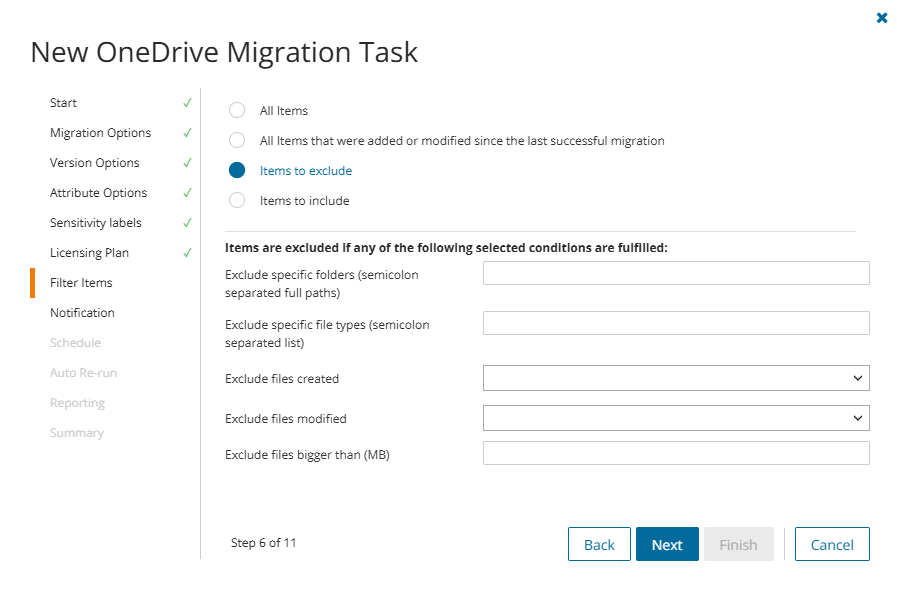The height and width of the screenshot is (591, 900).
Task: Navigate to the Attribute Options step
Action: pyautogui.click(x=98, y=193)
